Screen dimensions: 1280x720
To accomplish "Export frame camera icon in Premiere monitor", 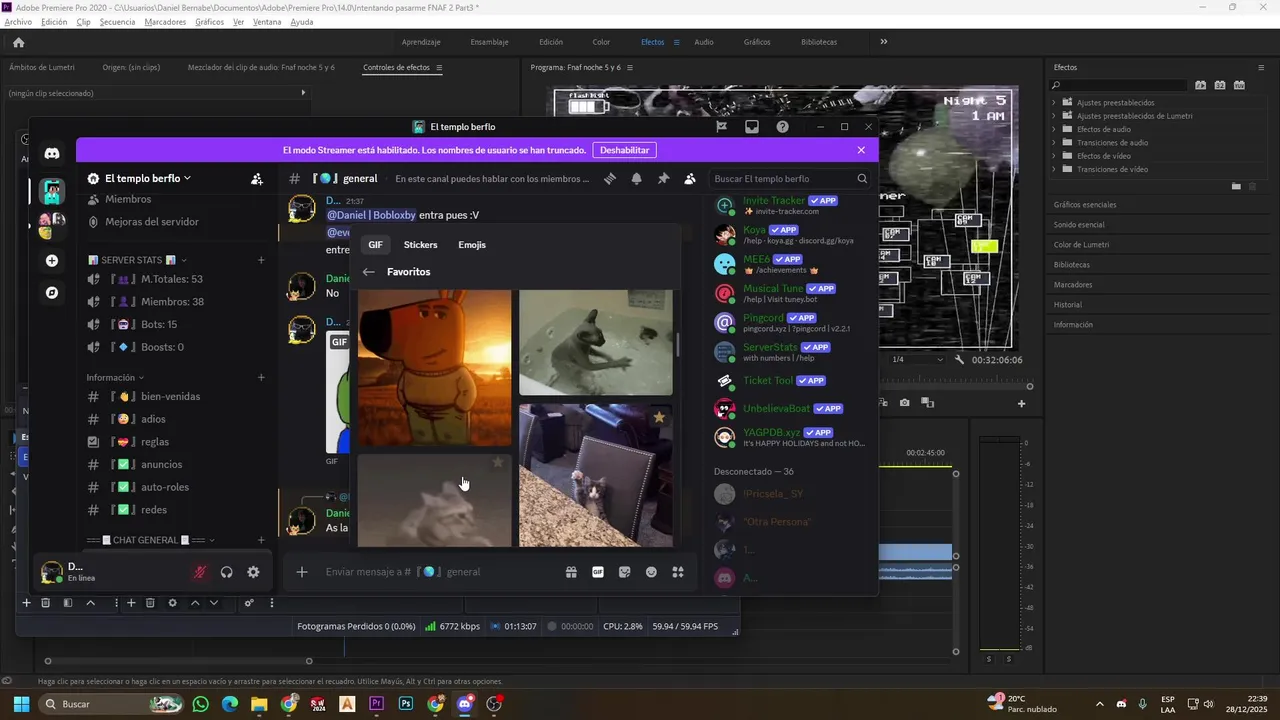I will pos(904,403).
